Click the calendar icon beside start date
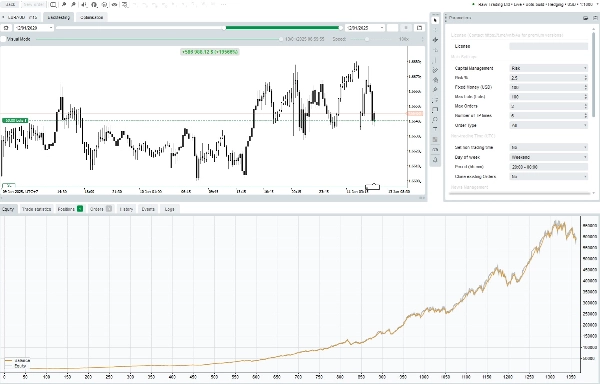Screen dimensions: 600x384 (x=6, y=28)
